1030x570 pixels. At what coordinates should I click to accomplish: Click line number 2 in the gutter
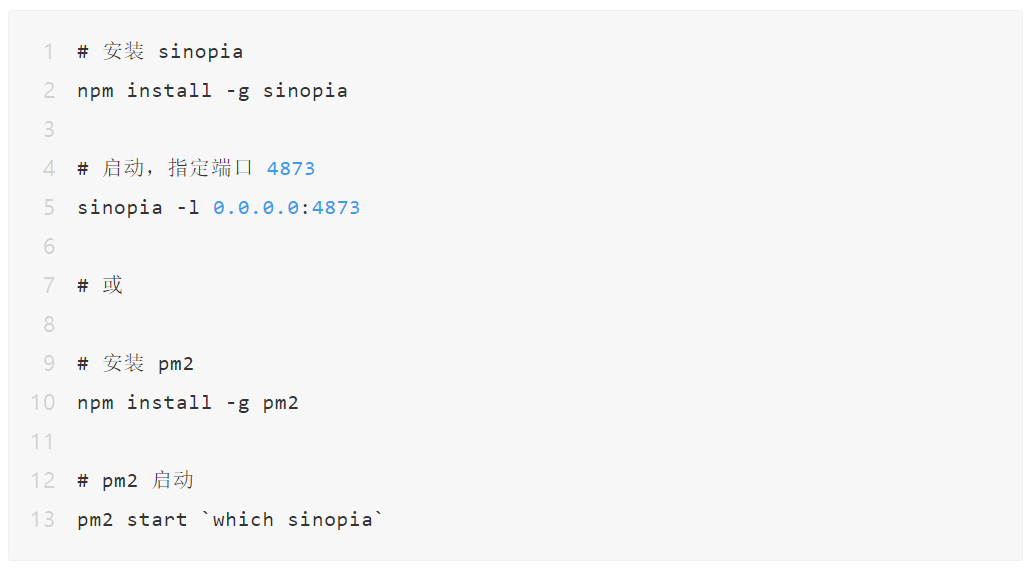(x=48, y=90)
